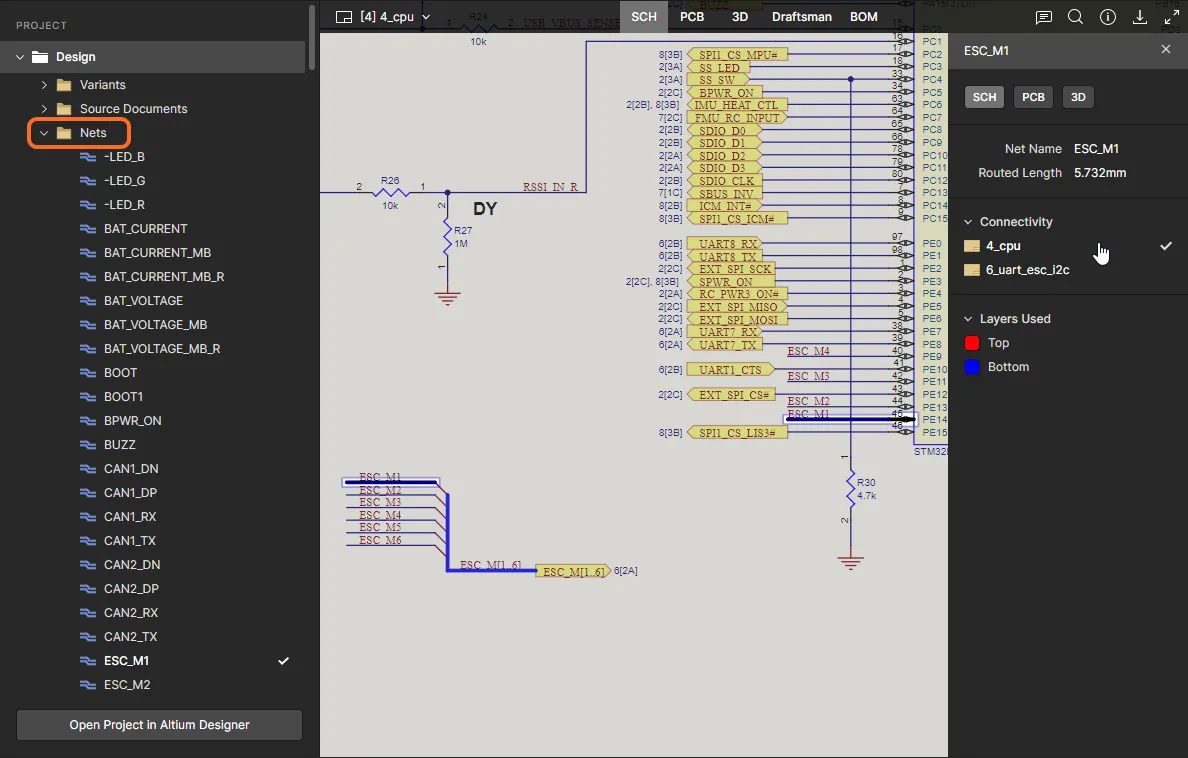This screenshot has height=758, width=1188.
Task: Click the download icon
Action: [1139, 17]
